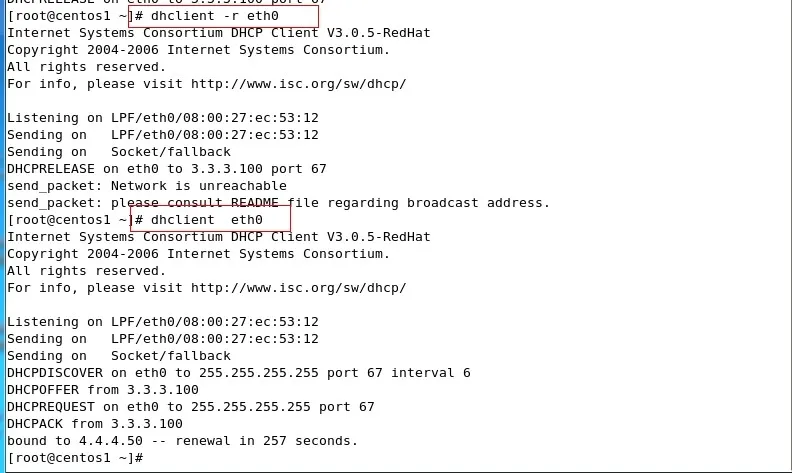Viewport: 792px width, 473px height.
Task: Click 'port 67' in the DHCPREQUEST line
Action: [350, 407]
